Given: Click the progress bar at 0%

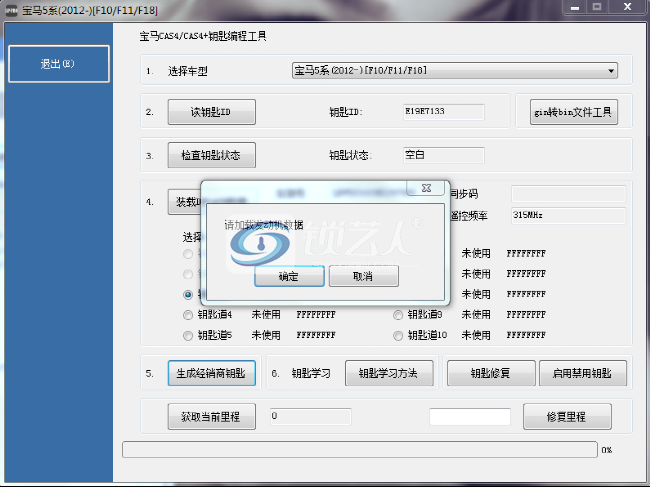Looking at the screenshot, I should pos(360,450).
